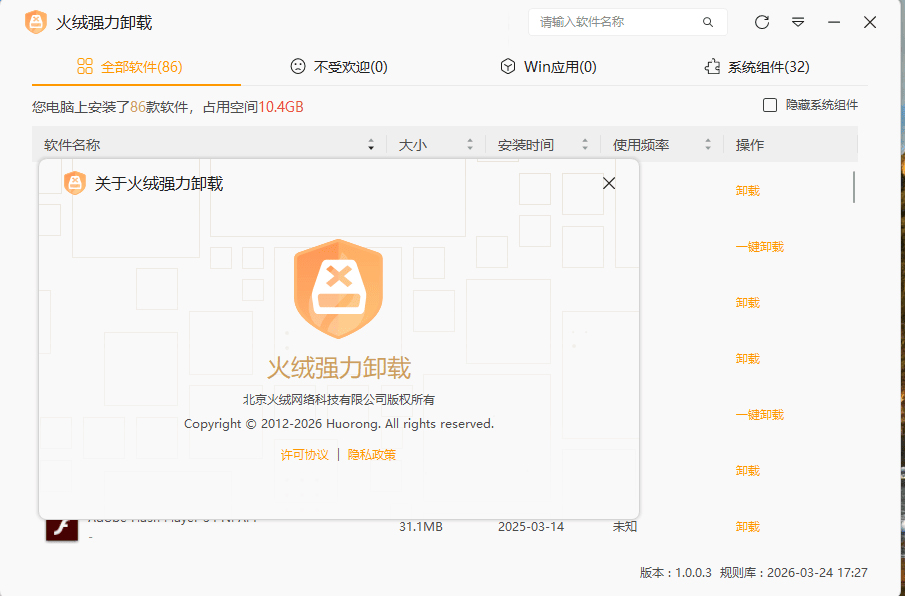The height and width of the screenshot is (596, 905).
Task: Sort by the 使用频率 column header
Action: pos(640,145)
